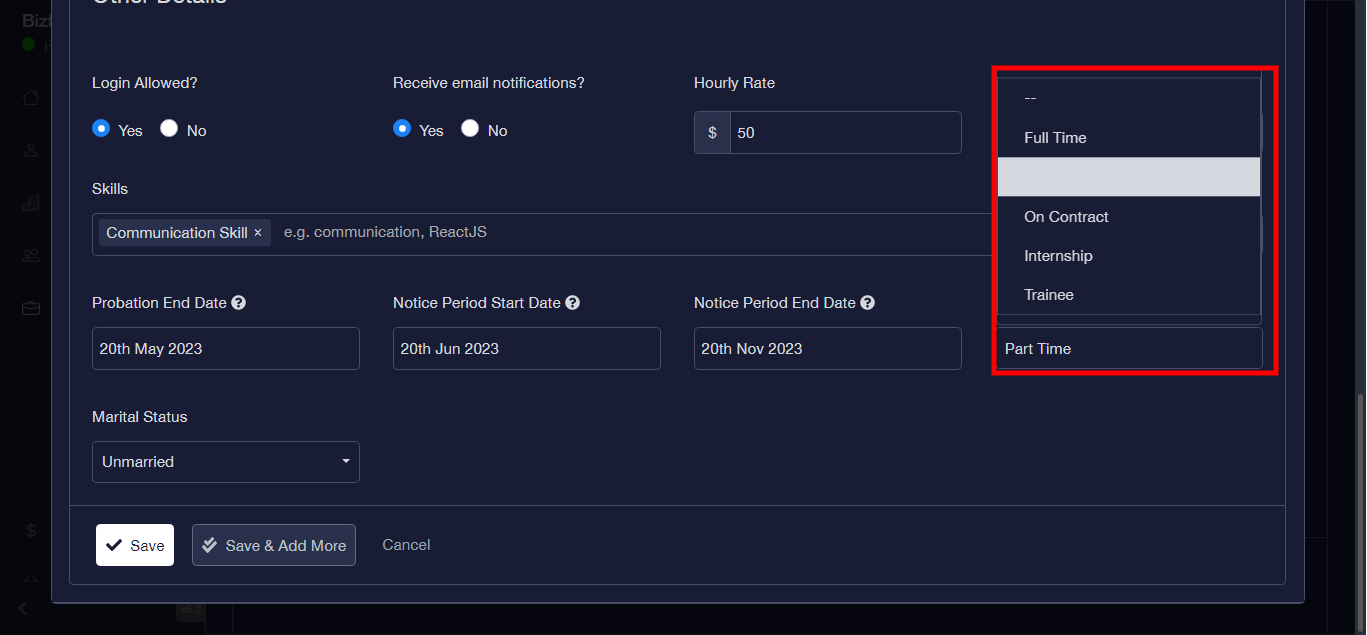Image resolution: width=1367 pixels, height=635 pixels.
Task: Click the dollar icon in the left sidebar
Action: tap(31, 530)
